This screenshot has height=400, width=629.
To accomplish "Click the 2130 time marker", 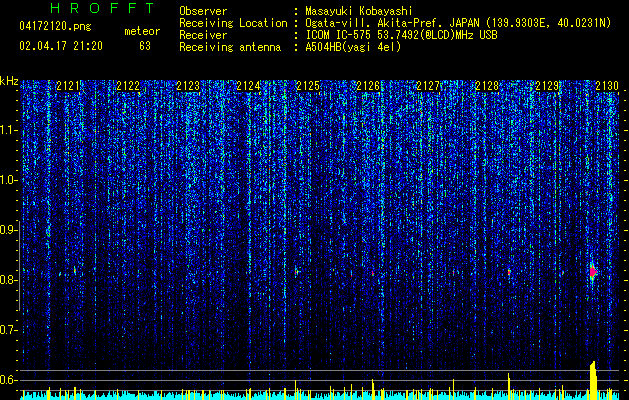I will (x=607, y=86).
